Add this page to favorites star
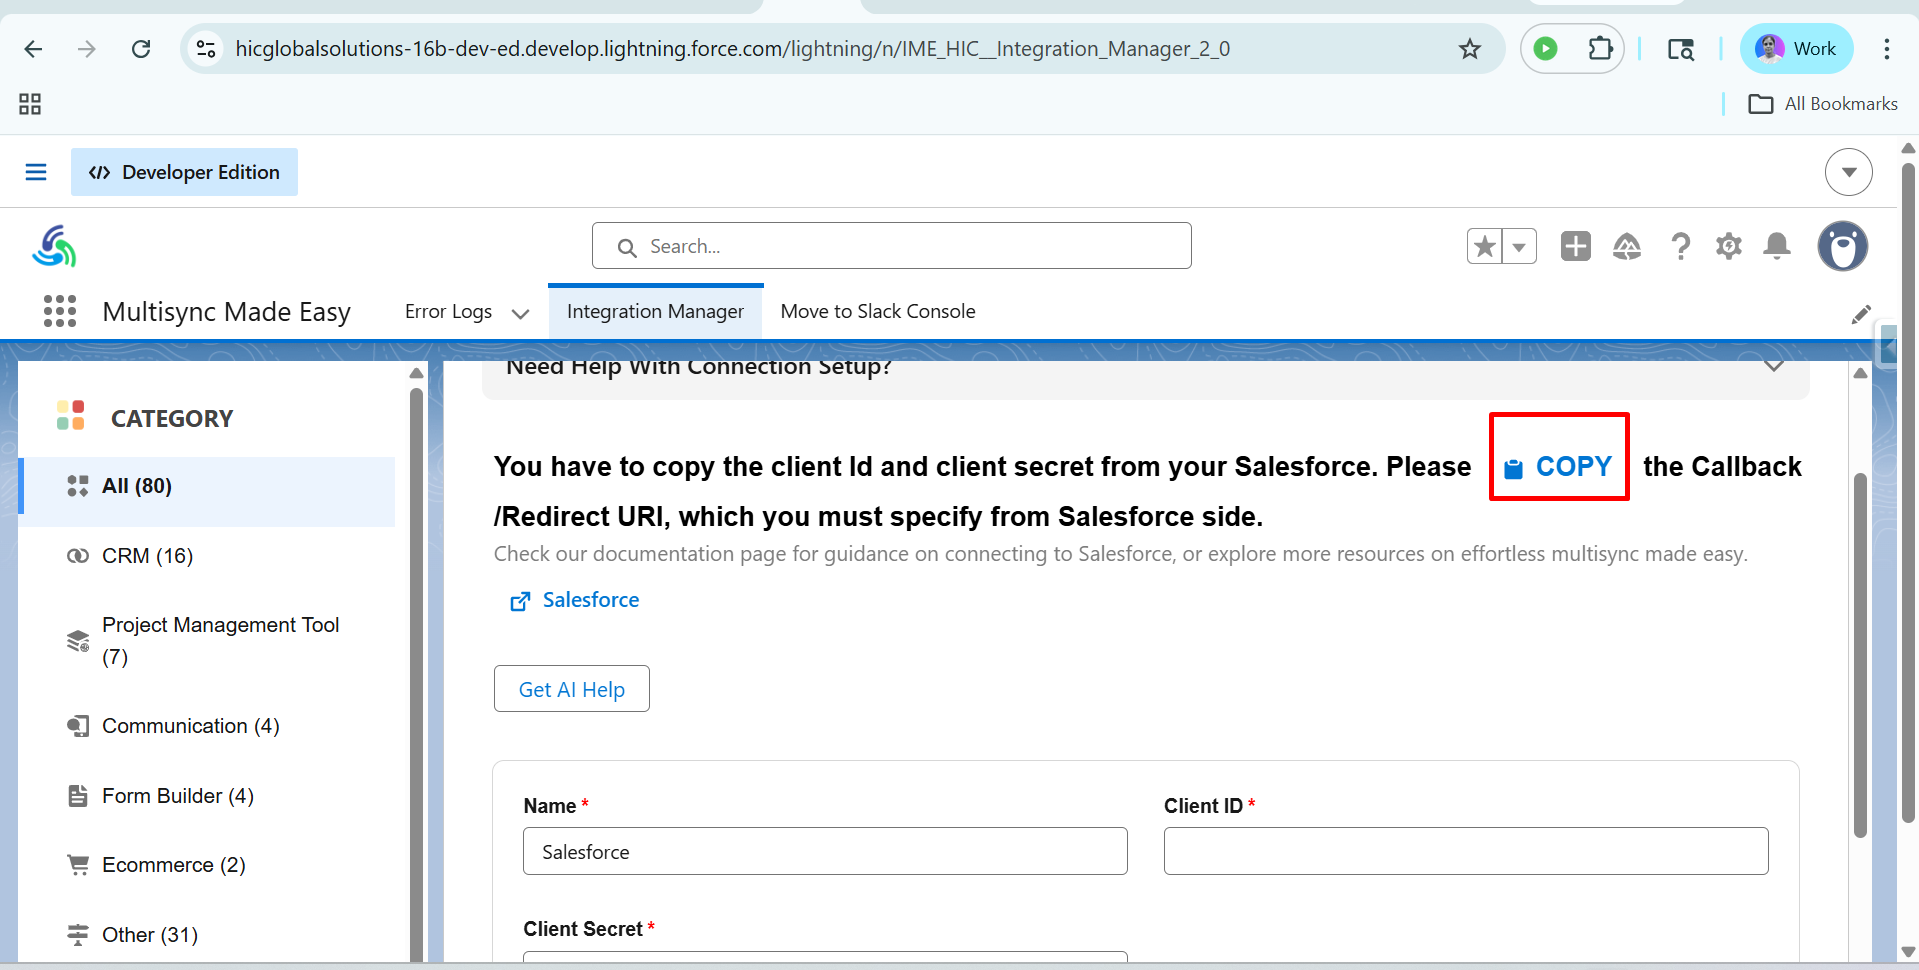Screen dimensions: 1919x970 (x=1485, y=246)
